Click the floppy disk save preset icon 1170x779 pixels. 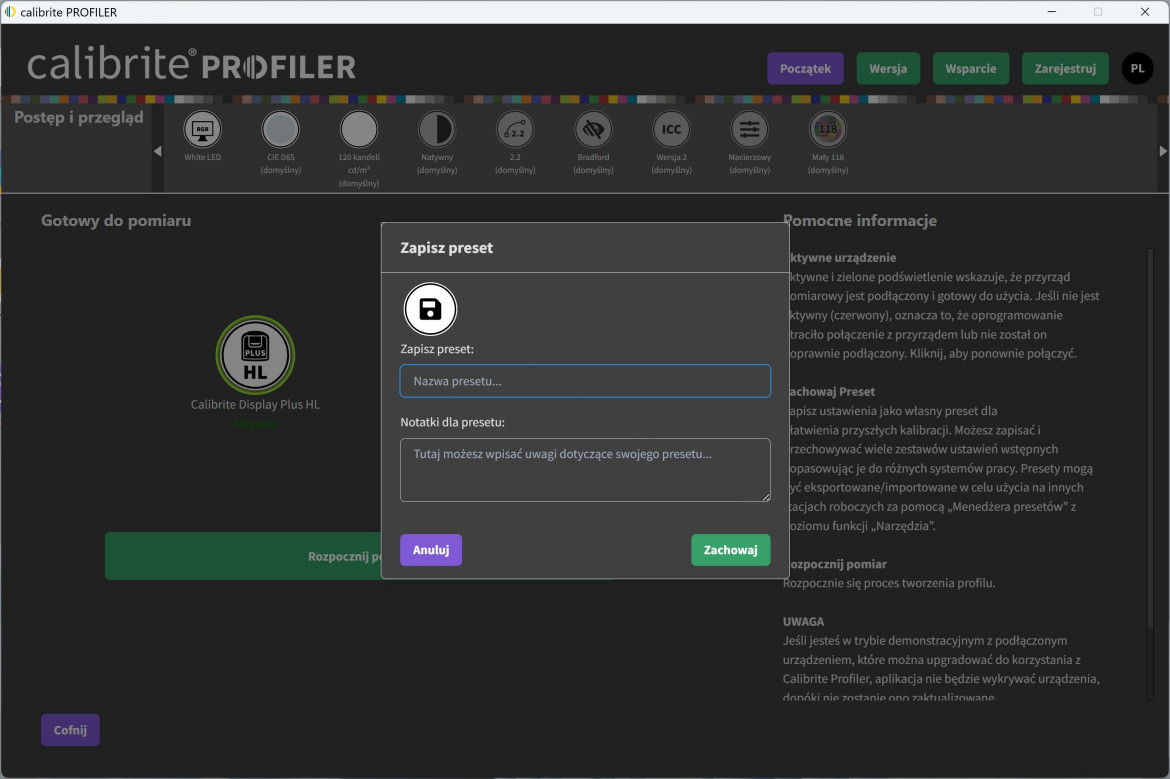(431, 309)
